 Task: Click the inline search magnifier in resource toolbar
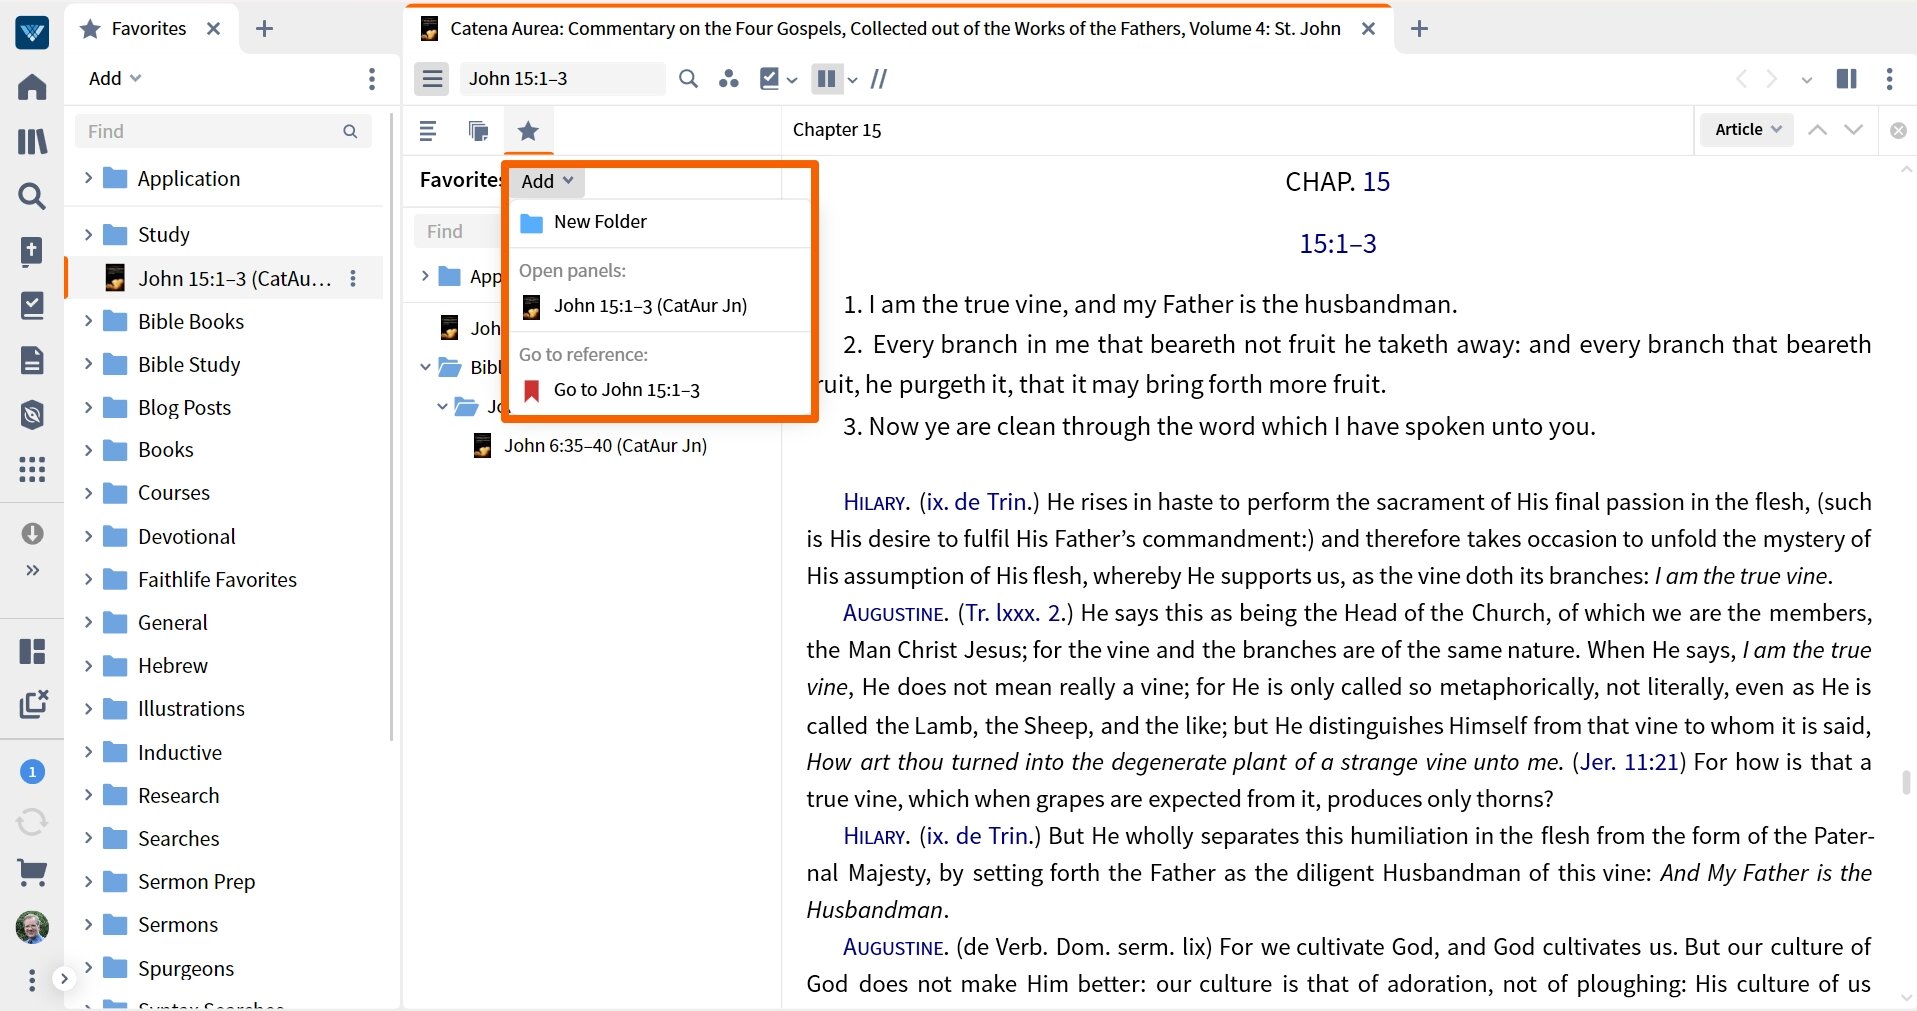tap(688, 78)
